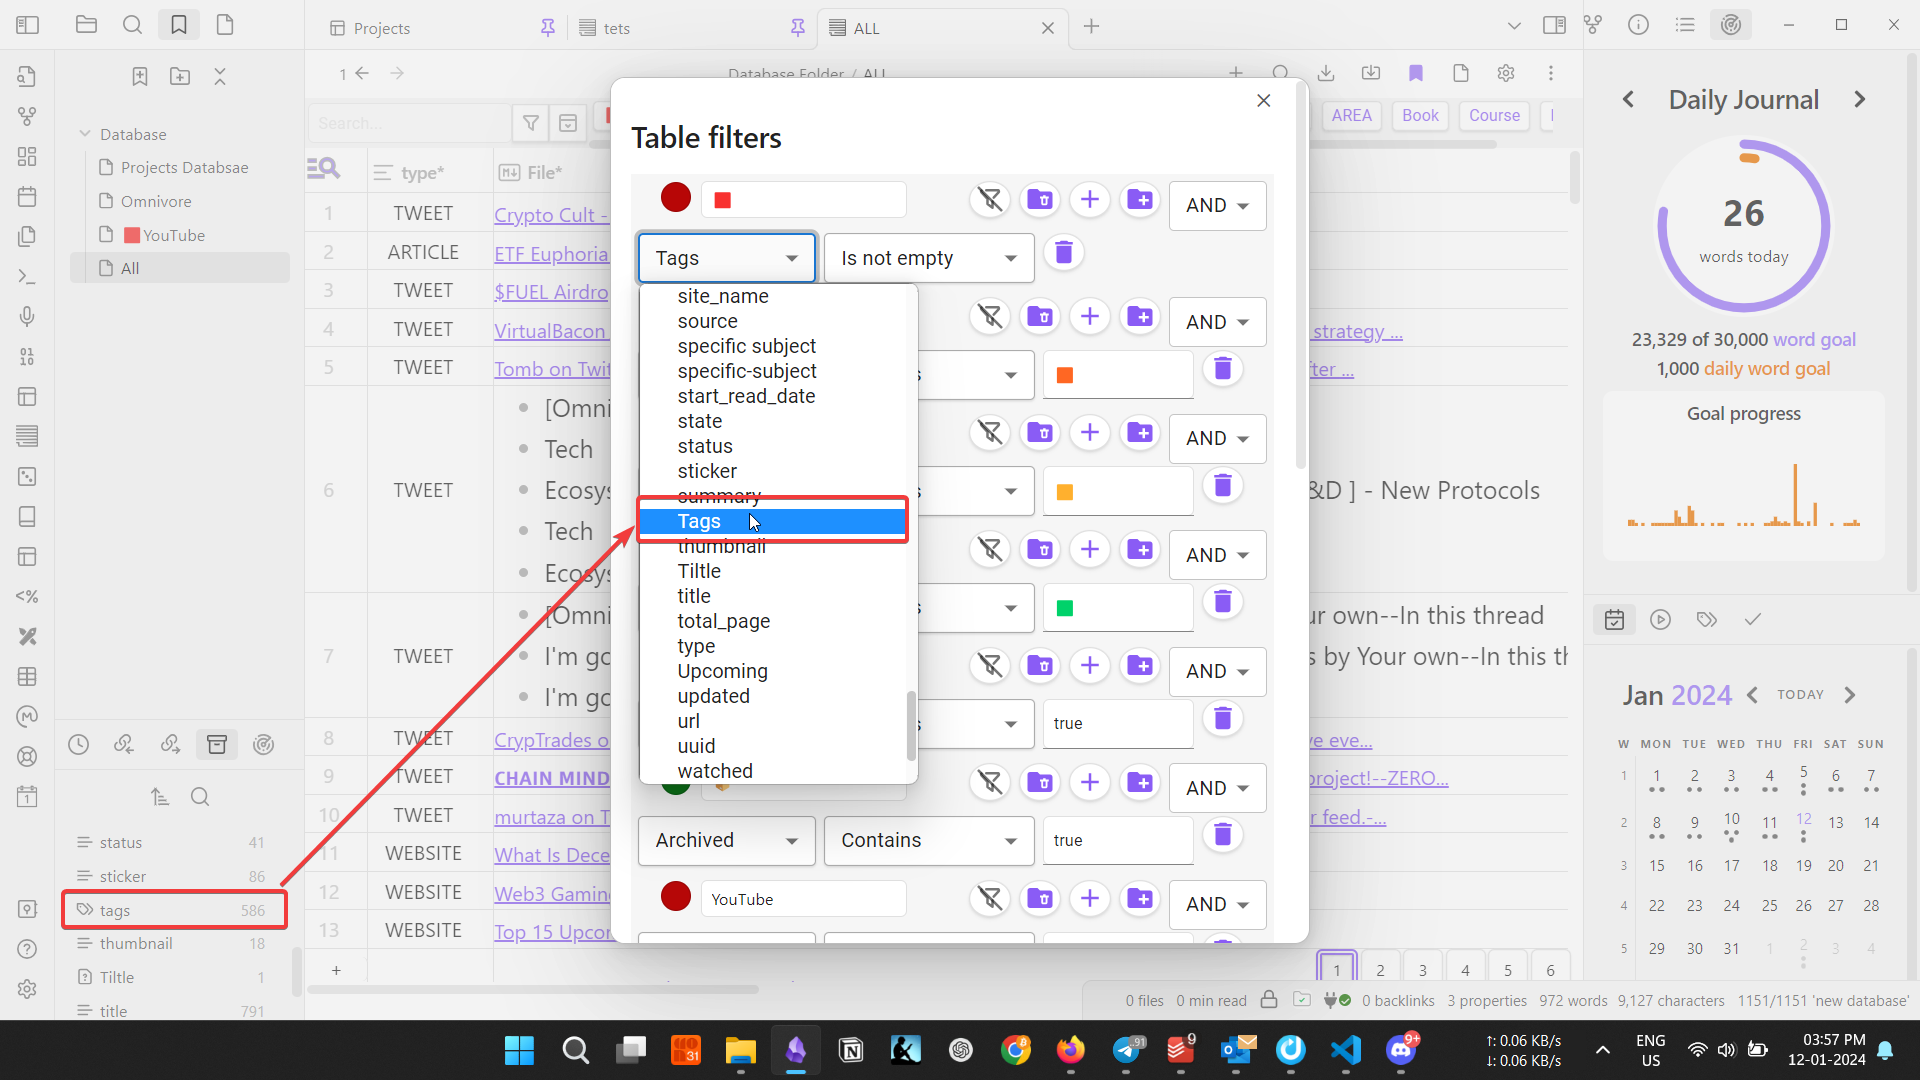Open the Obsidian app in Windows taskbar
The height and width of the screenshot is (1080, 1920).
point(796,1050)
